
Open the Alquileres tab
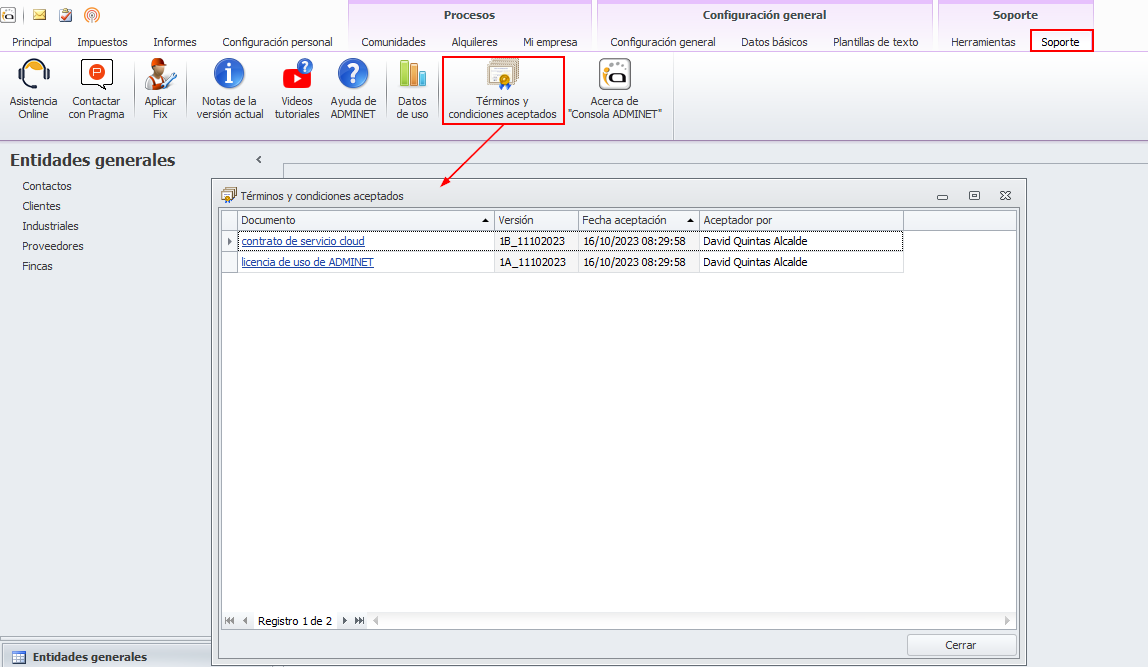[474, 42]
